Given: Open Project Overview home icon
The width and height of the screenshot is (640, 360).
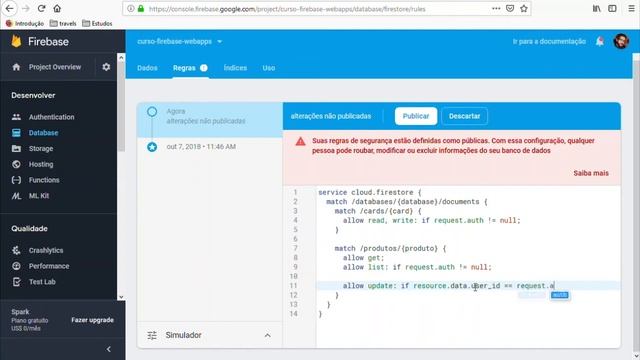Looking at the screenshot, I should (x=16, y=67).
